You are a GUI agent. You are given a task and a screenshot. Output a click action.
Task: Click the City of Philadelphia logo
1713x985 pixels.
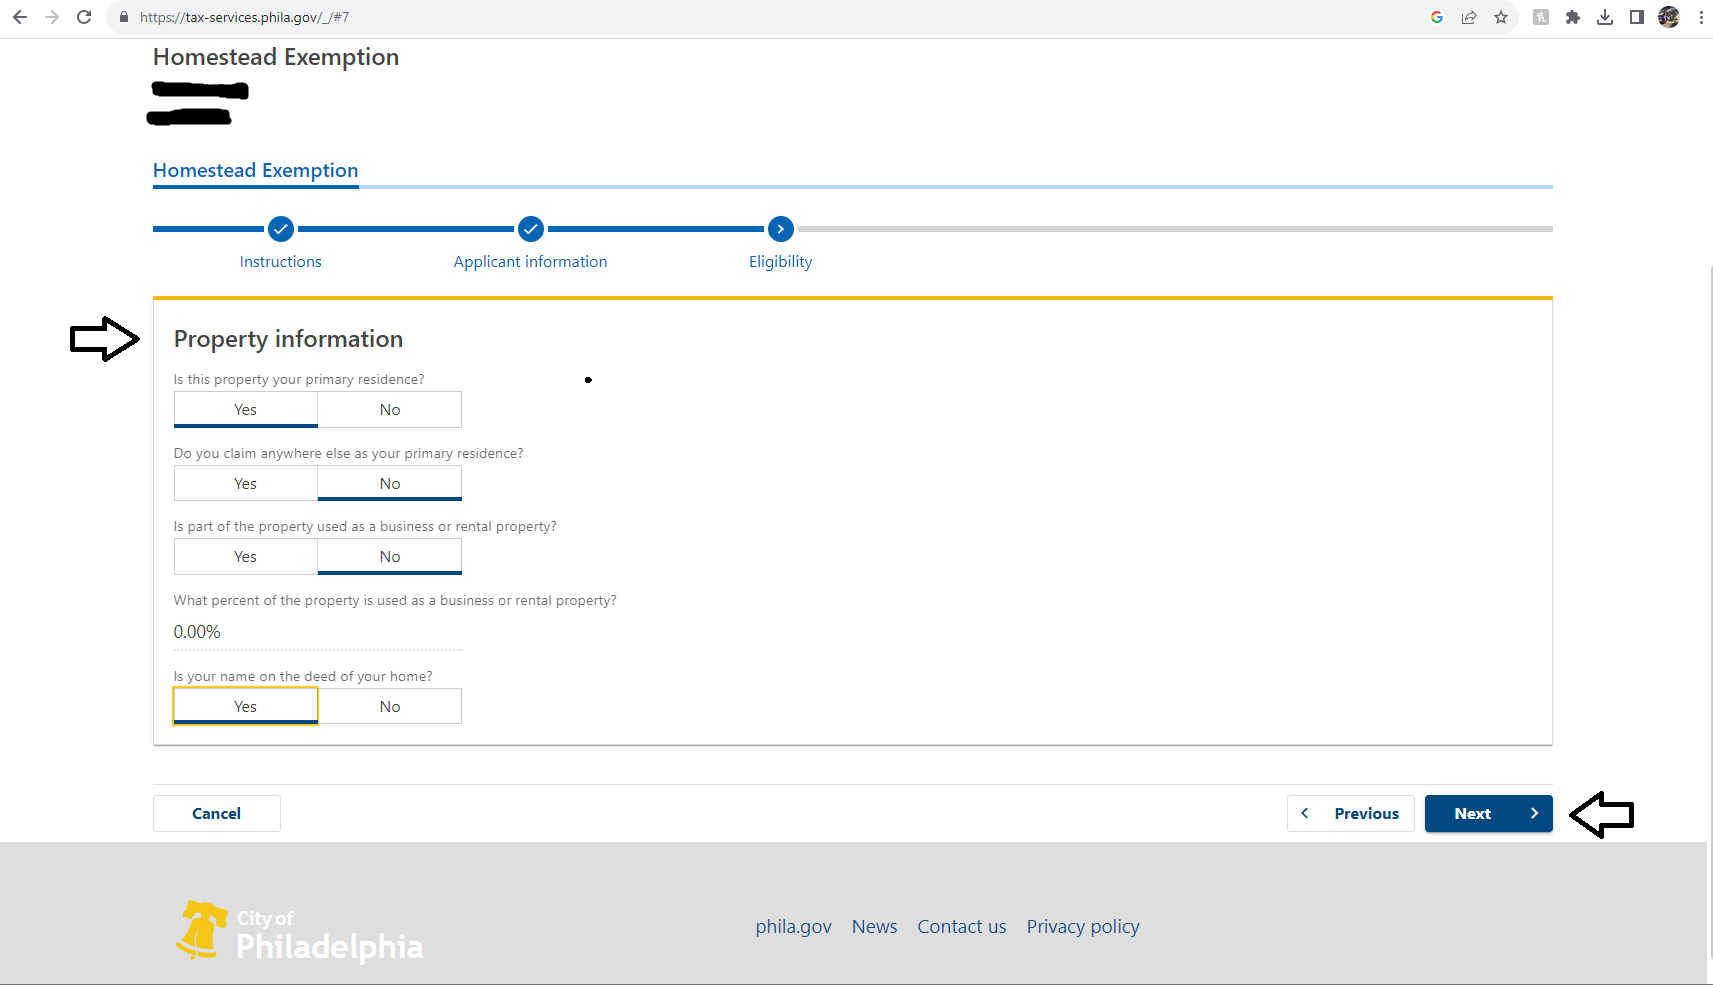click(x=299, y=932)
